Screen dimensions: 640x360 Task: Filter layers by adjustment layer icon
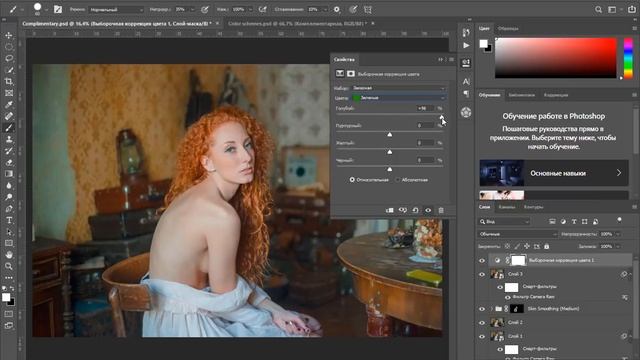pyautogui.click(x=563, y=221)
